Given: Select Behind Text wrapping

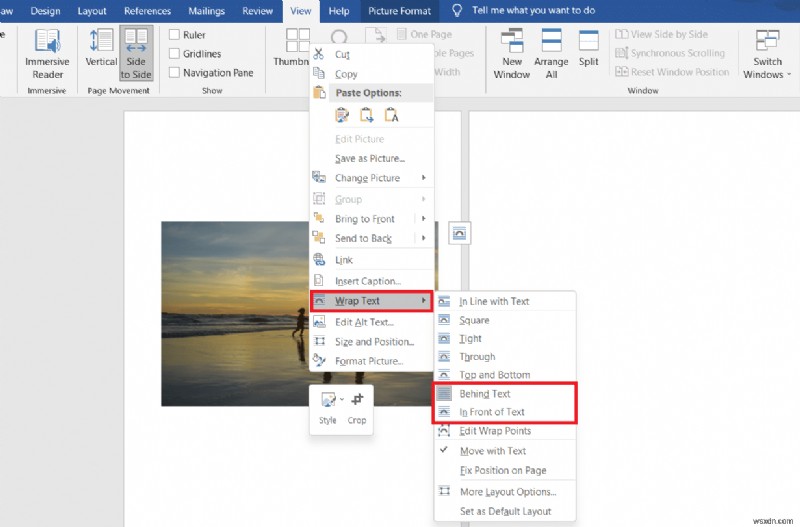Looking at the screenshot, I should [505, 393].
